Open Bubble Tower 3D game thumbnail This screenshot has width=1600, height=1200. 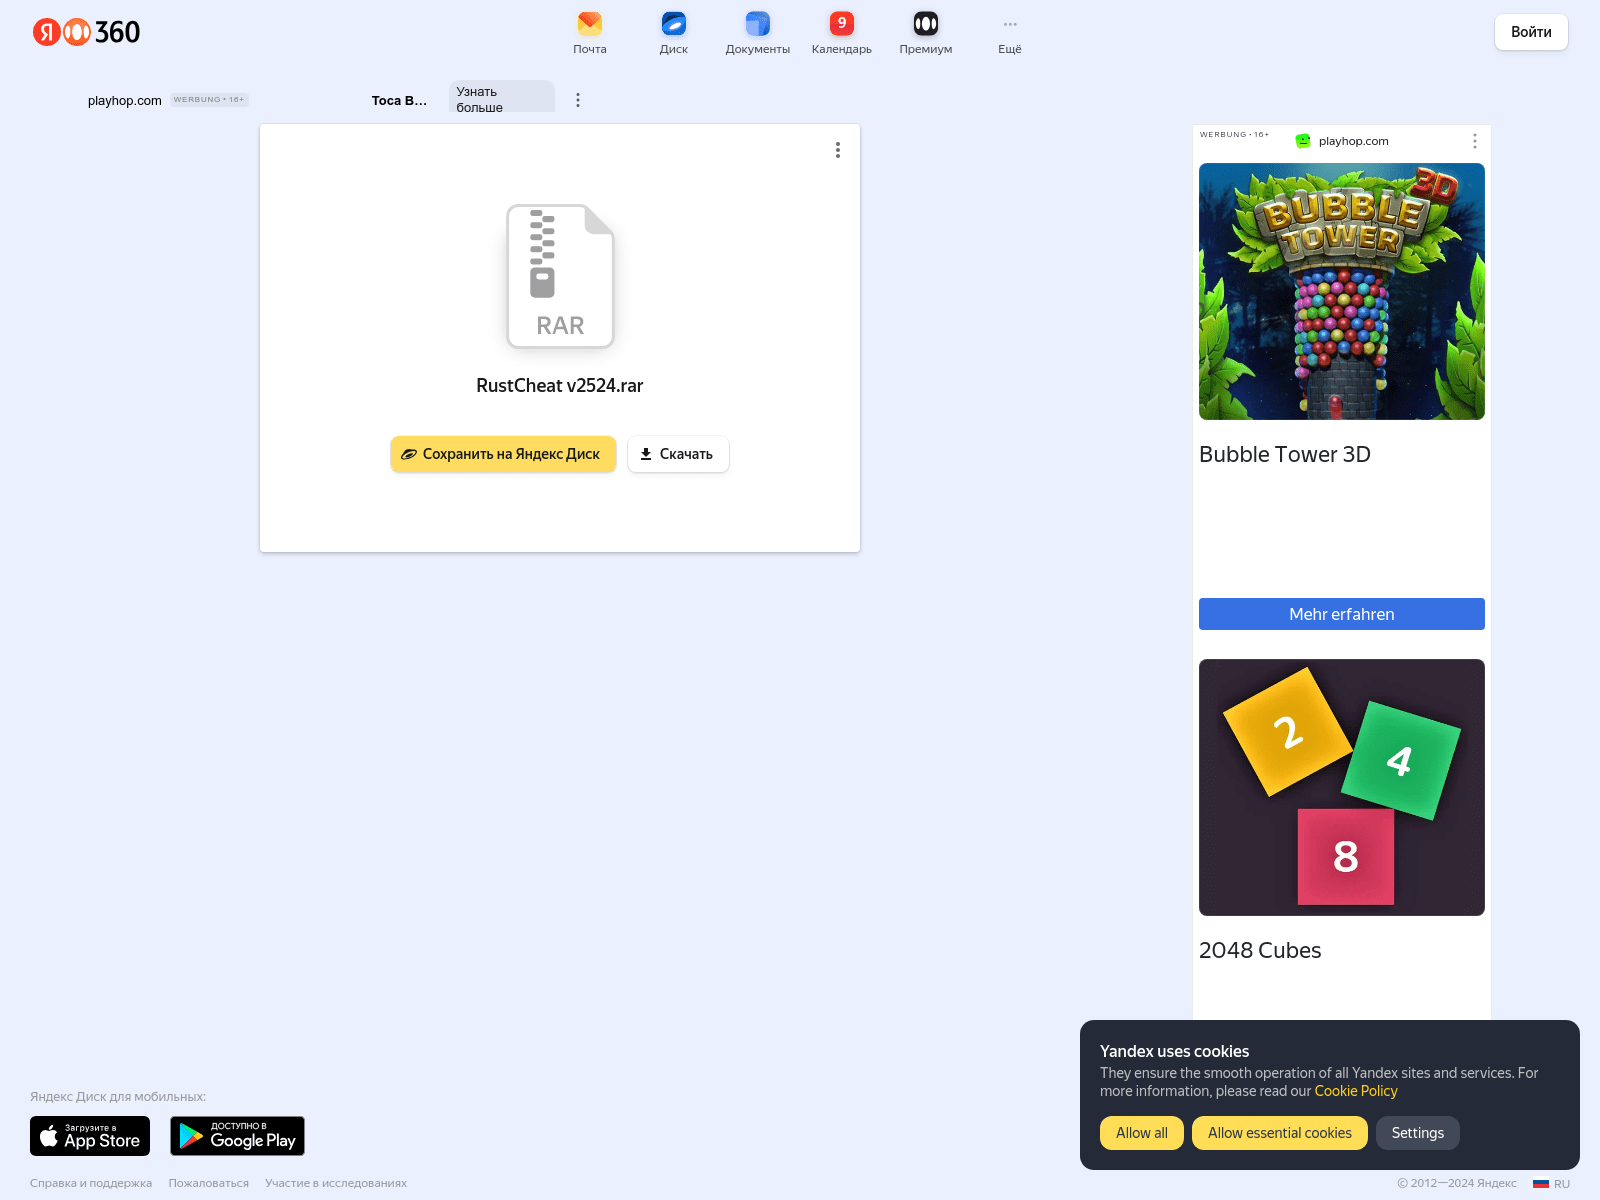point(1342,291)
